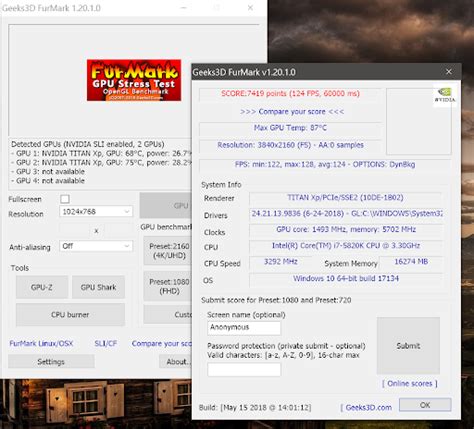The image size is (474, 429).
Task: Click the Renderer value TITAN Xp/PCIe/SSE2
Action: [346, 198]
